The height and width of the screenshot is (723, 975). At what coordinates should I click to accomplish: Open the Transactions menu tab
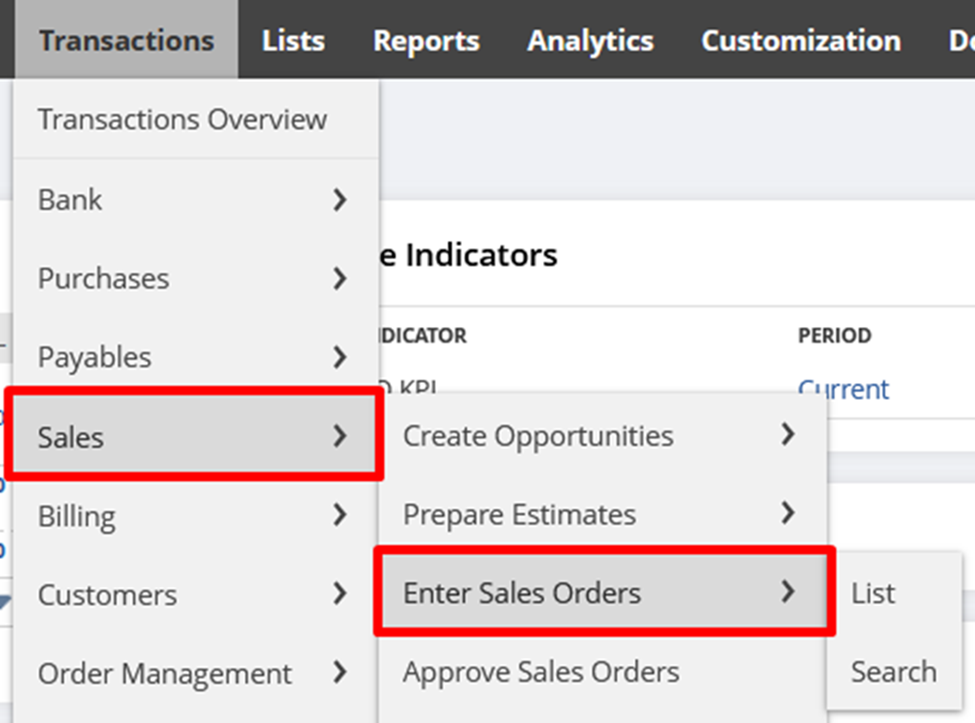point(126,40)
